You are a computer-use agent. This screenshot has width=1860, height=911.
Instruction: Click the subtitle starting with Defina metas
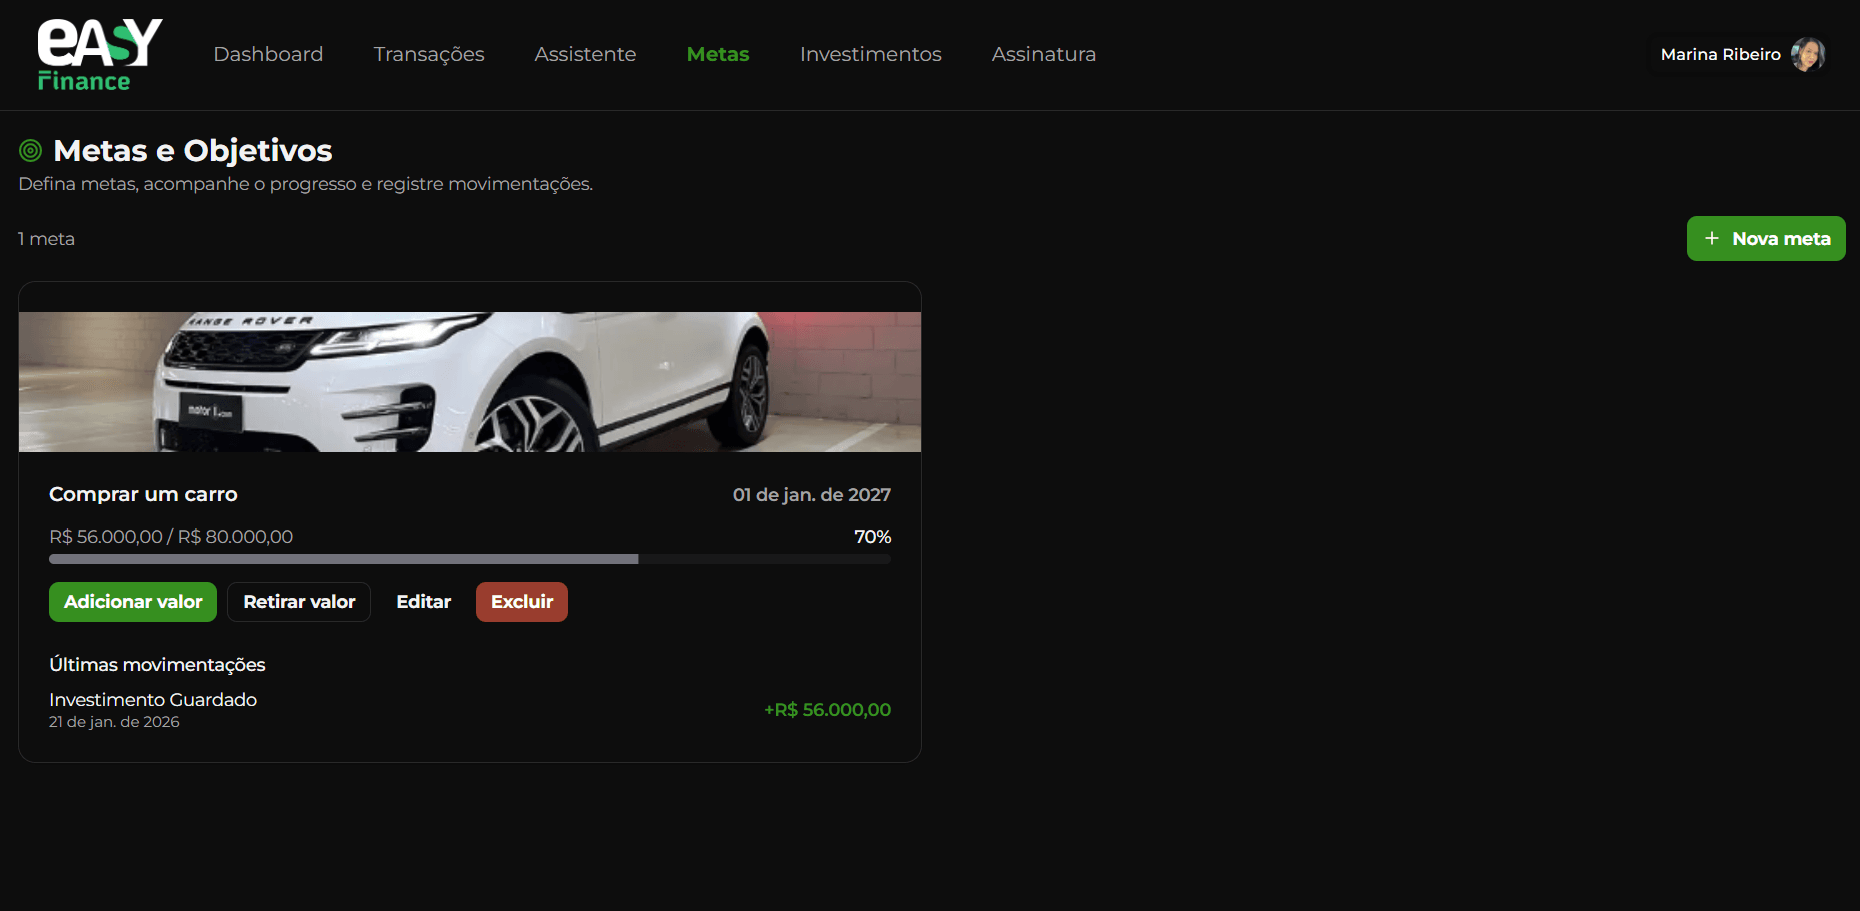[x=306, y=184]
